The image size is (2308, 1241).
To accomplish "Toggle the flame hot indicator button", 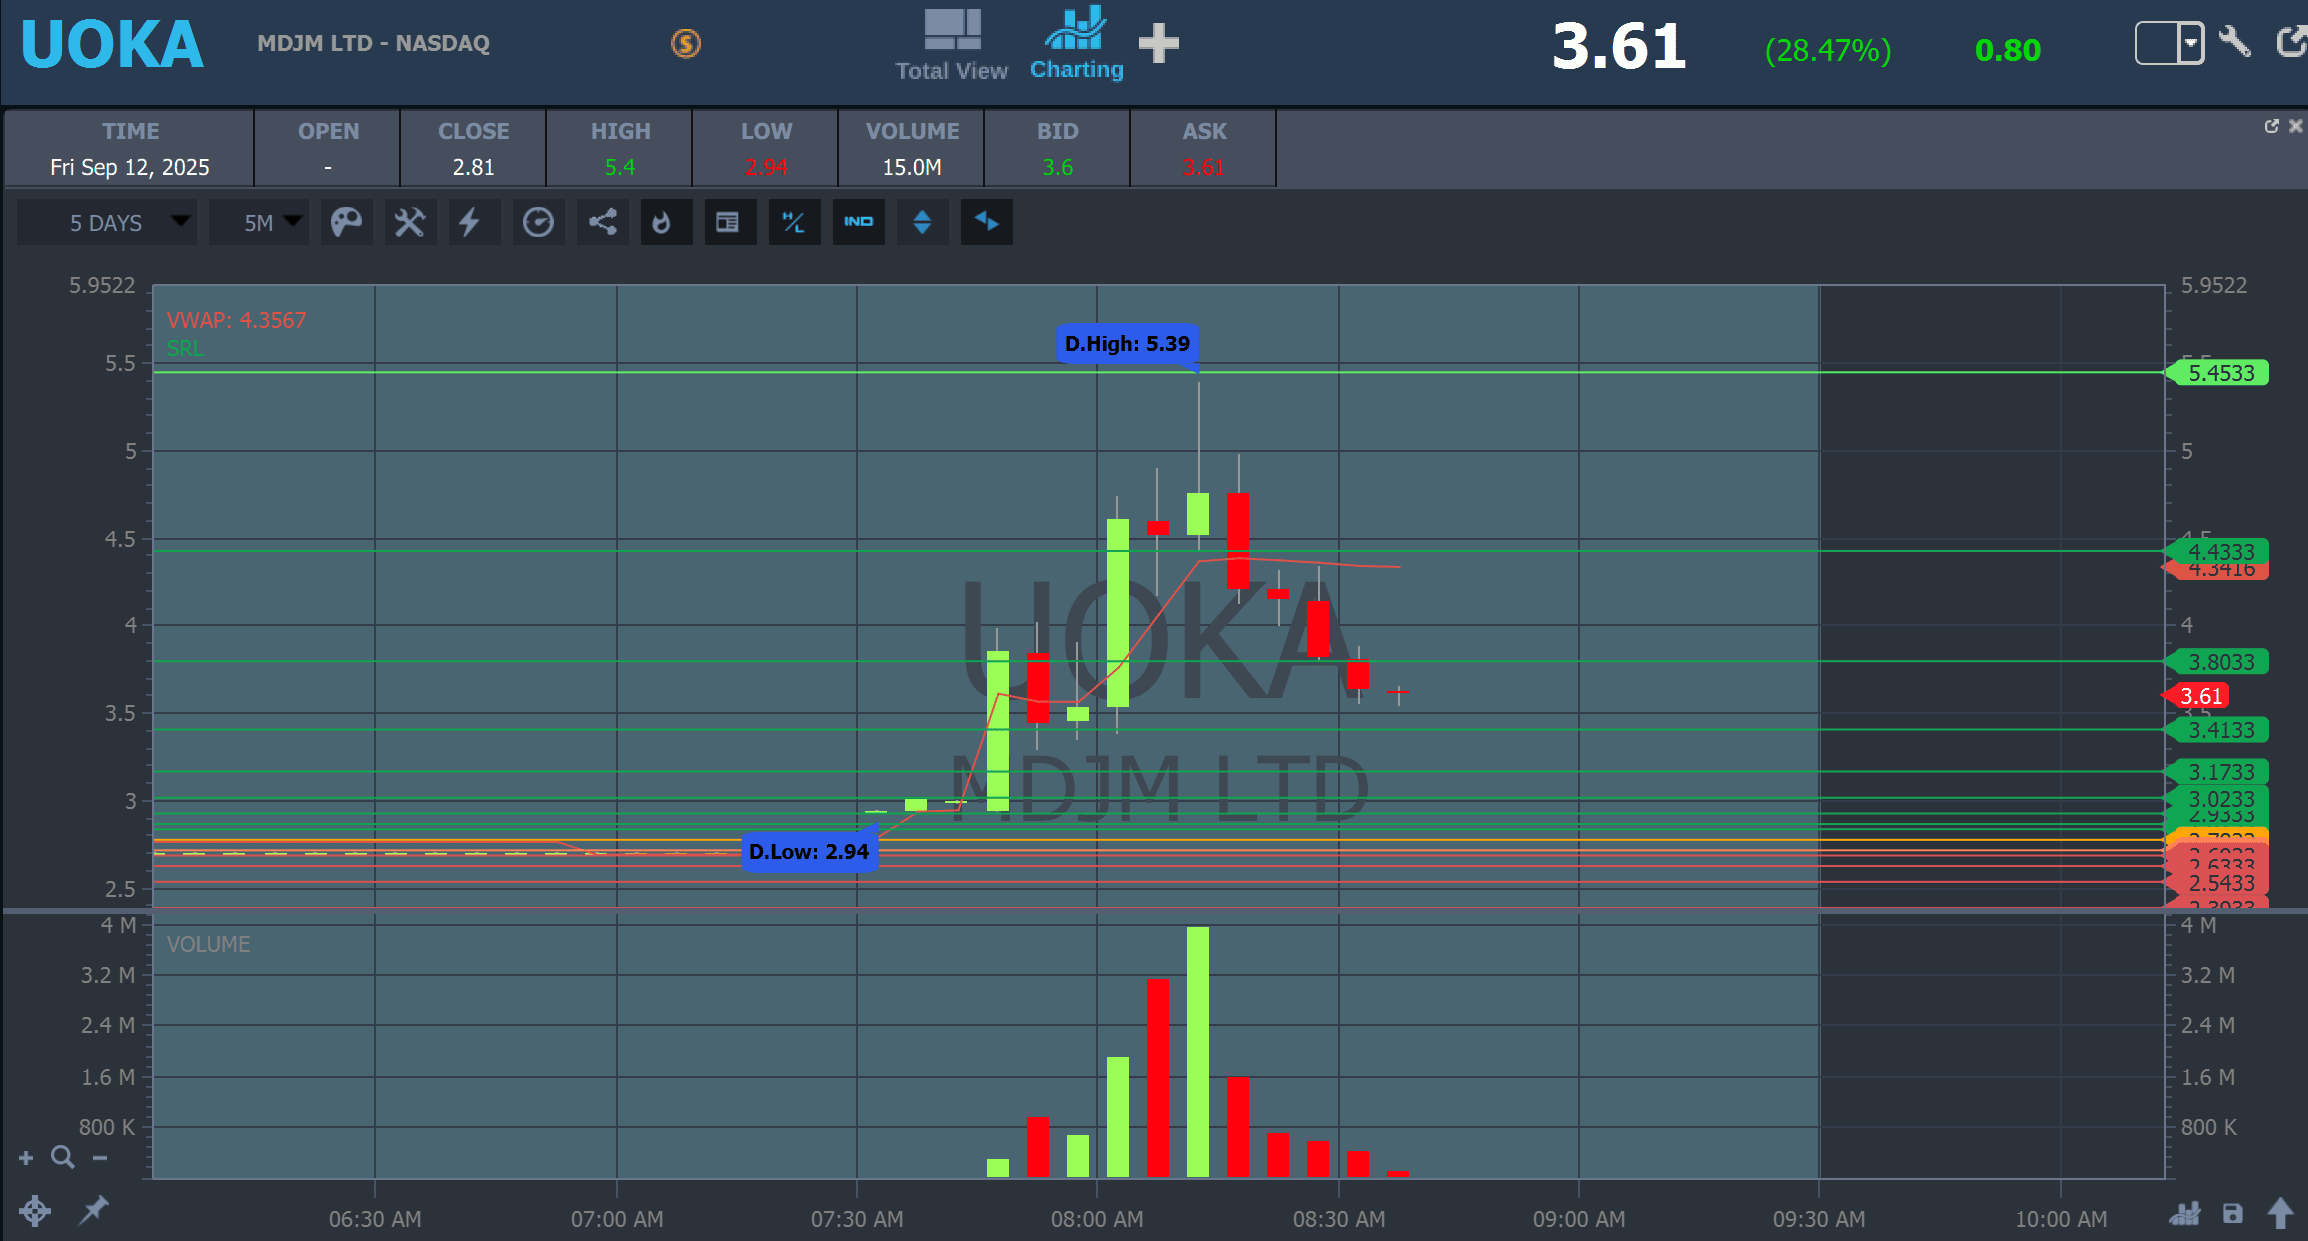I will [662, 222].
